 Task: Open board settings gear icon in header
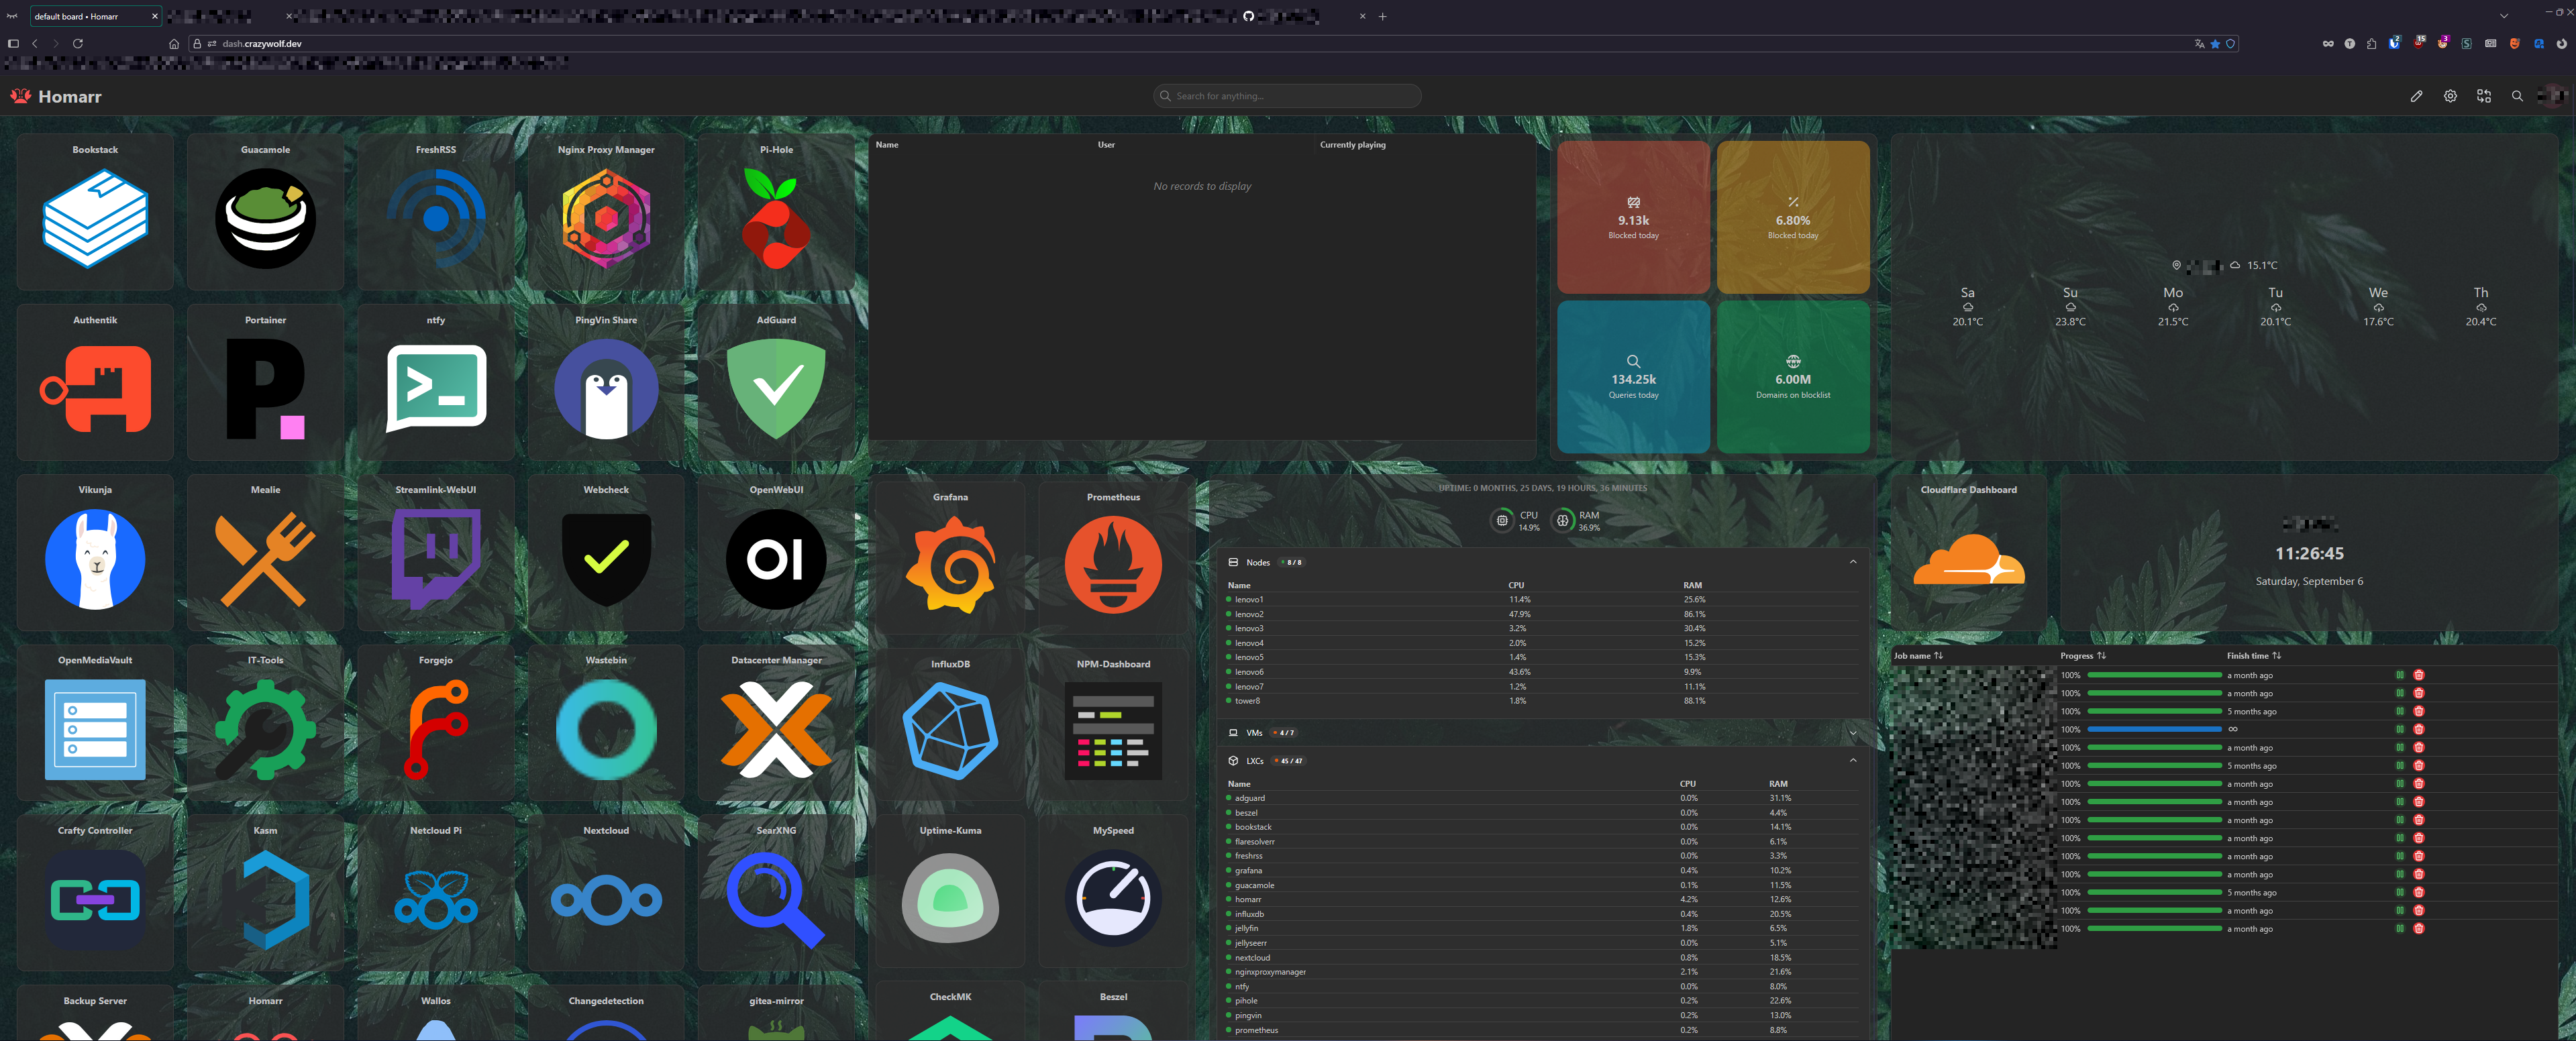click(2450, 96)
